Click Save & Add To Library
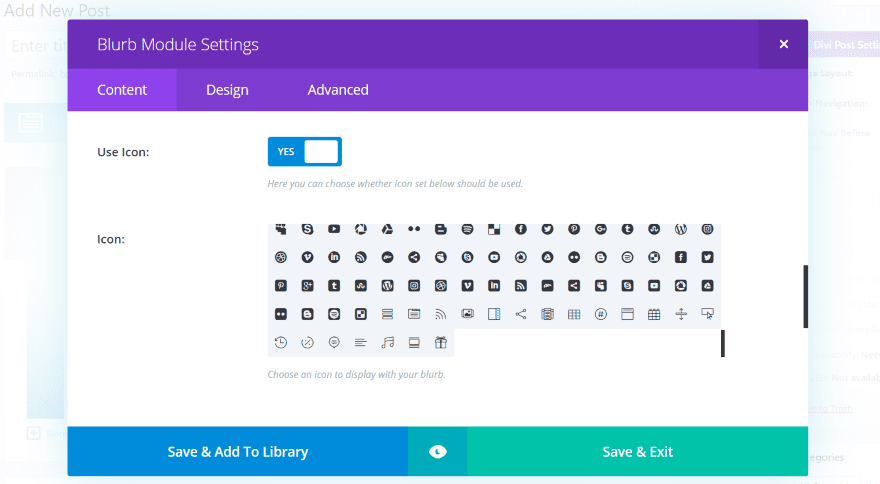Screen dimensions: 880x484 238,452
